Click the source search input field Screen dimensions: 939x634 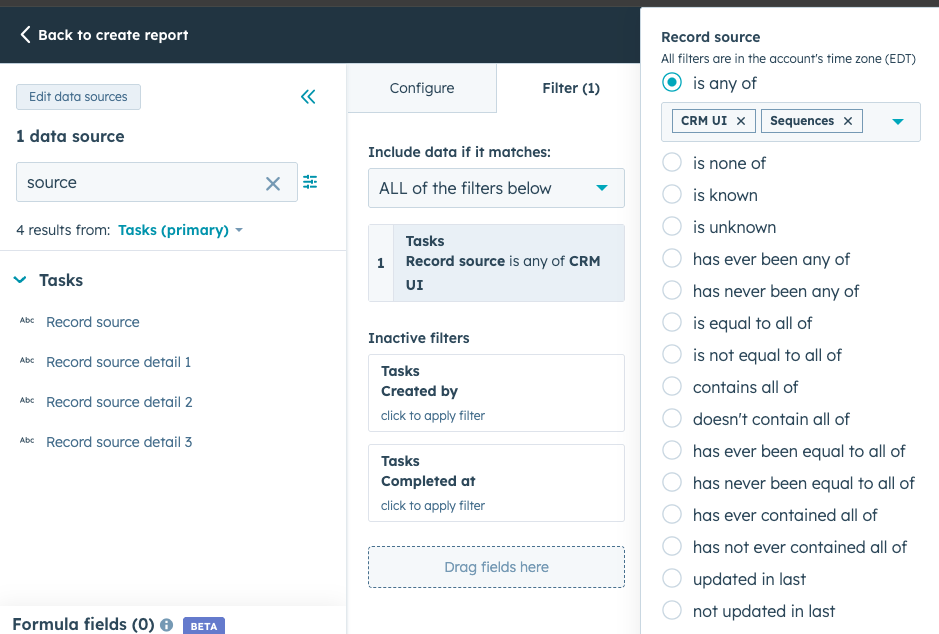[x=140, y=181]
